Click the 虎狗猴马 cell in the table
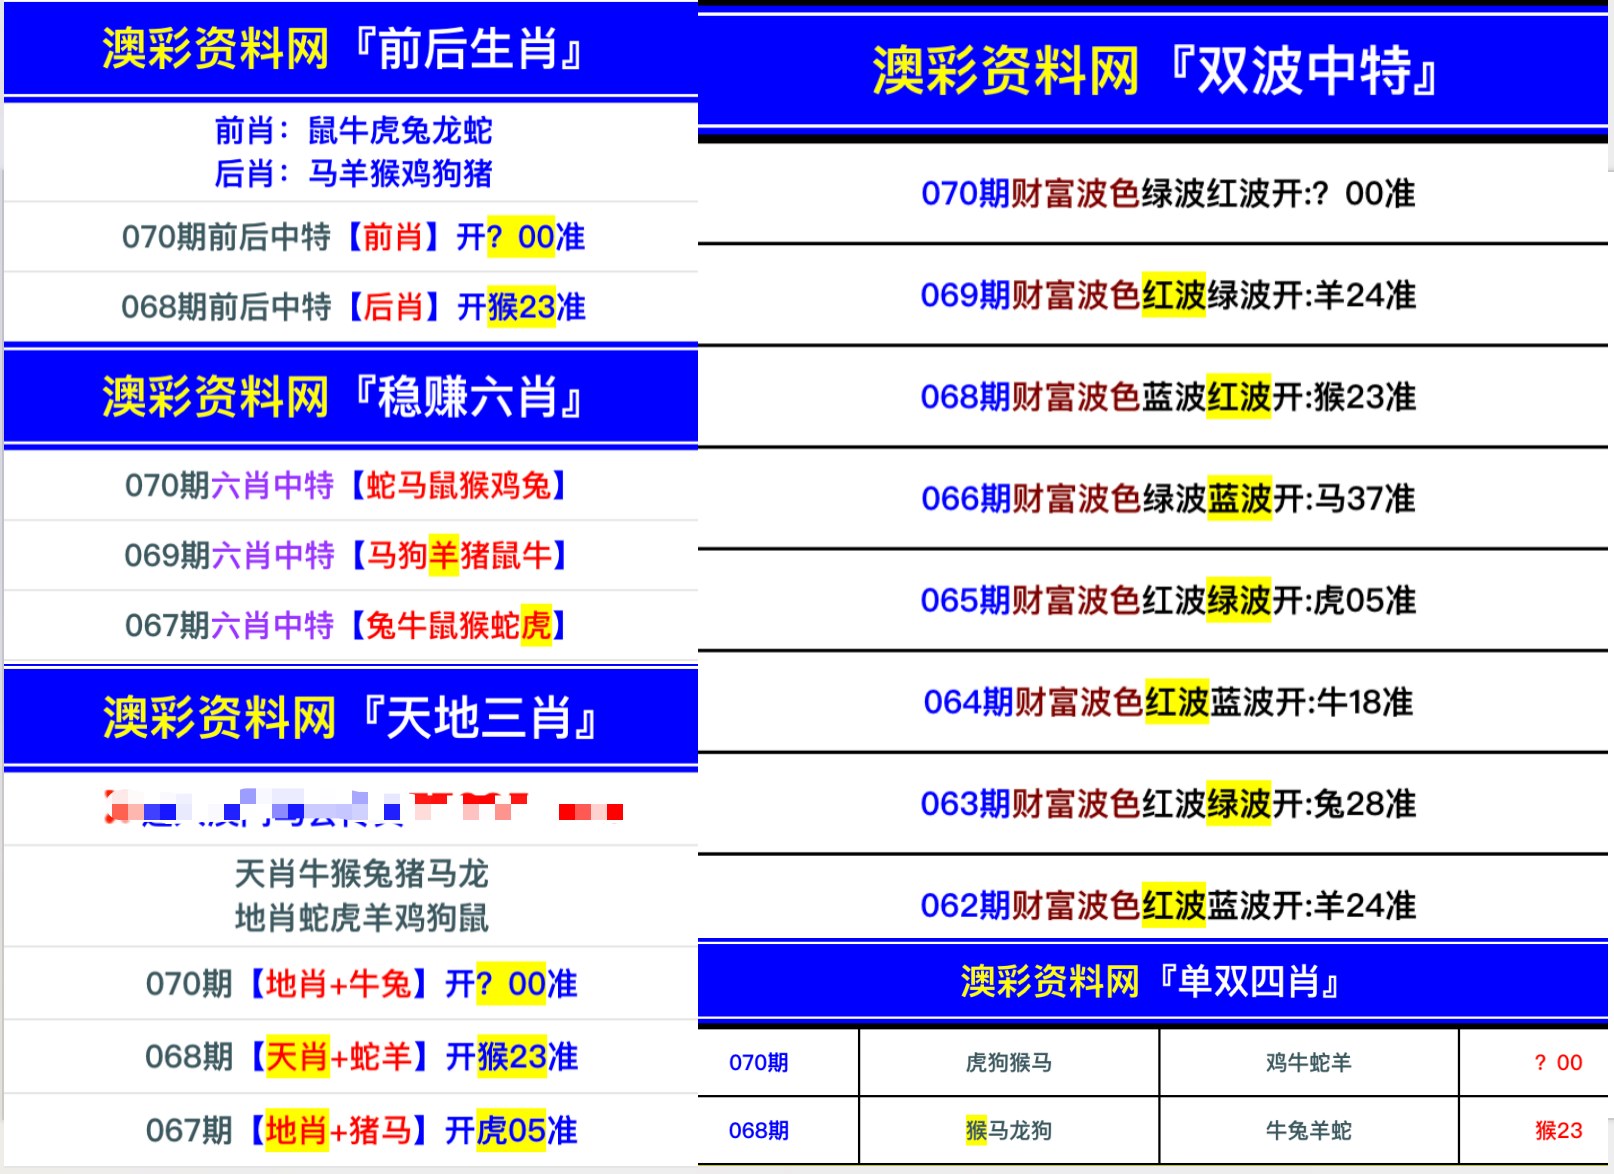The image size is (1614, 1174). click(1008, 1063)
